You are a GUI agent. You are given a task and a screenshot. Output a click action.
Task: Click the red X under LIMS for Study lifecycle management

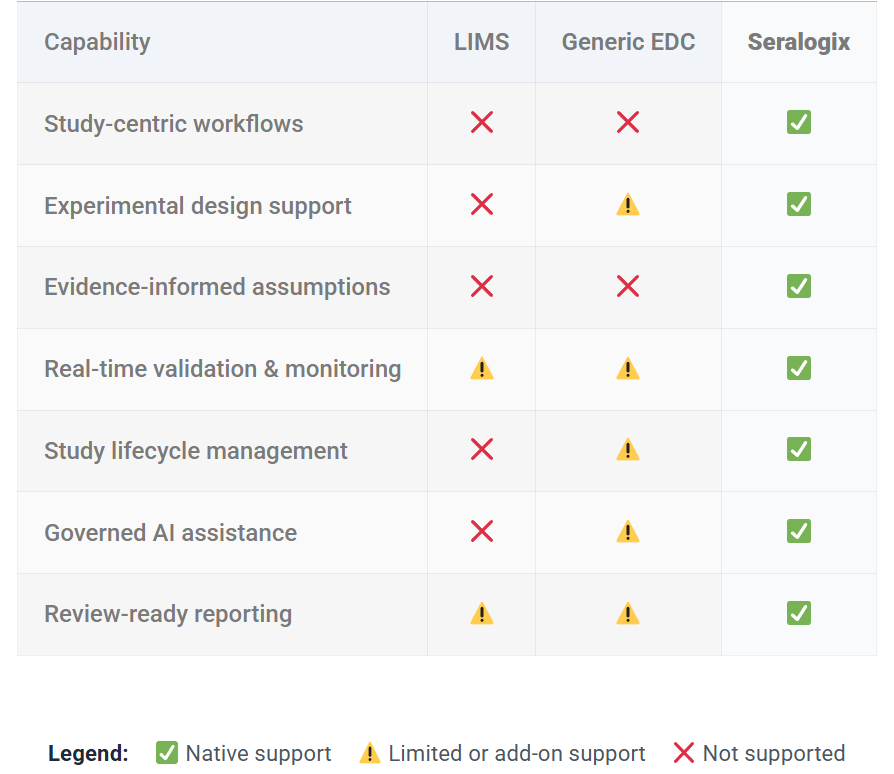[481, 449]
